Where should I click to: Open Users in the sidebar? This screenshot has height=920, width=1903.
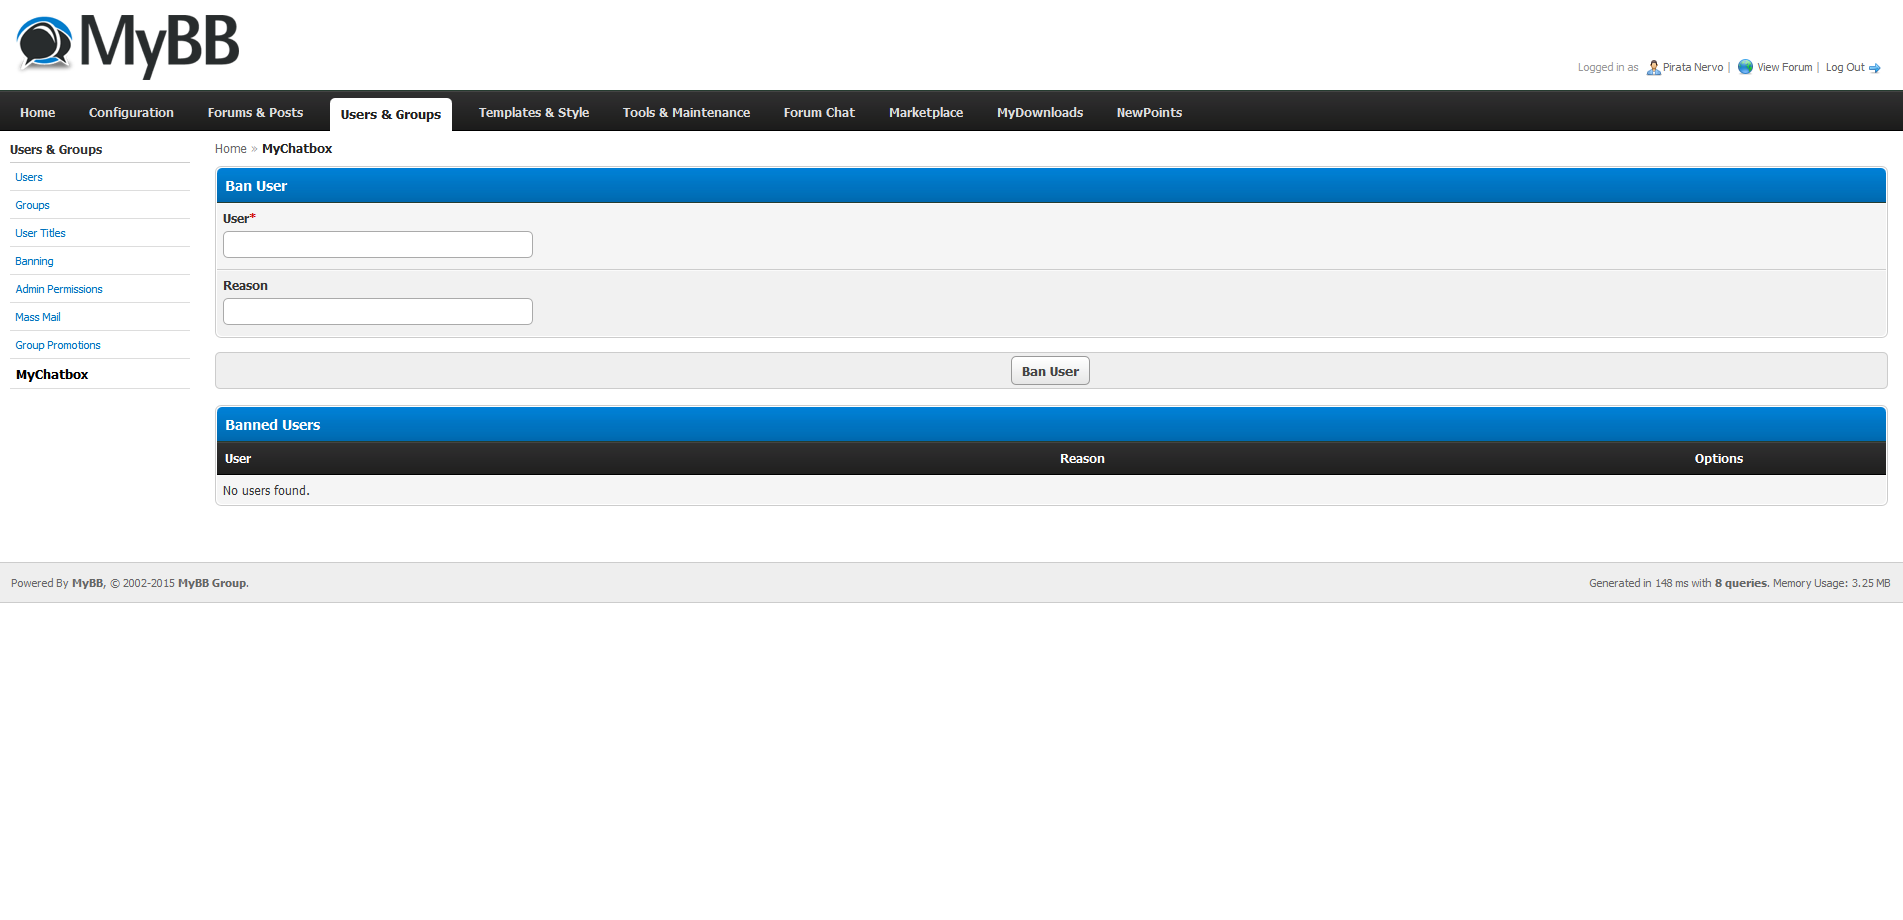point(29,177)
